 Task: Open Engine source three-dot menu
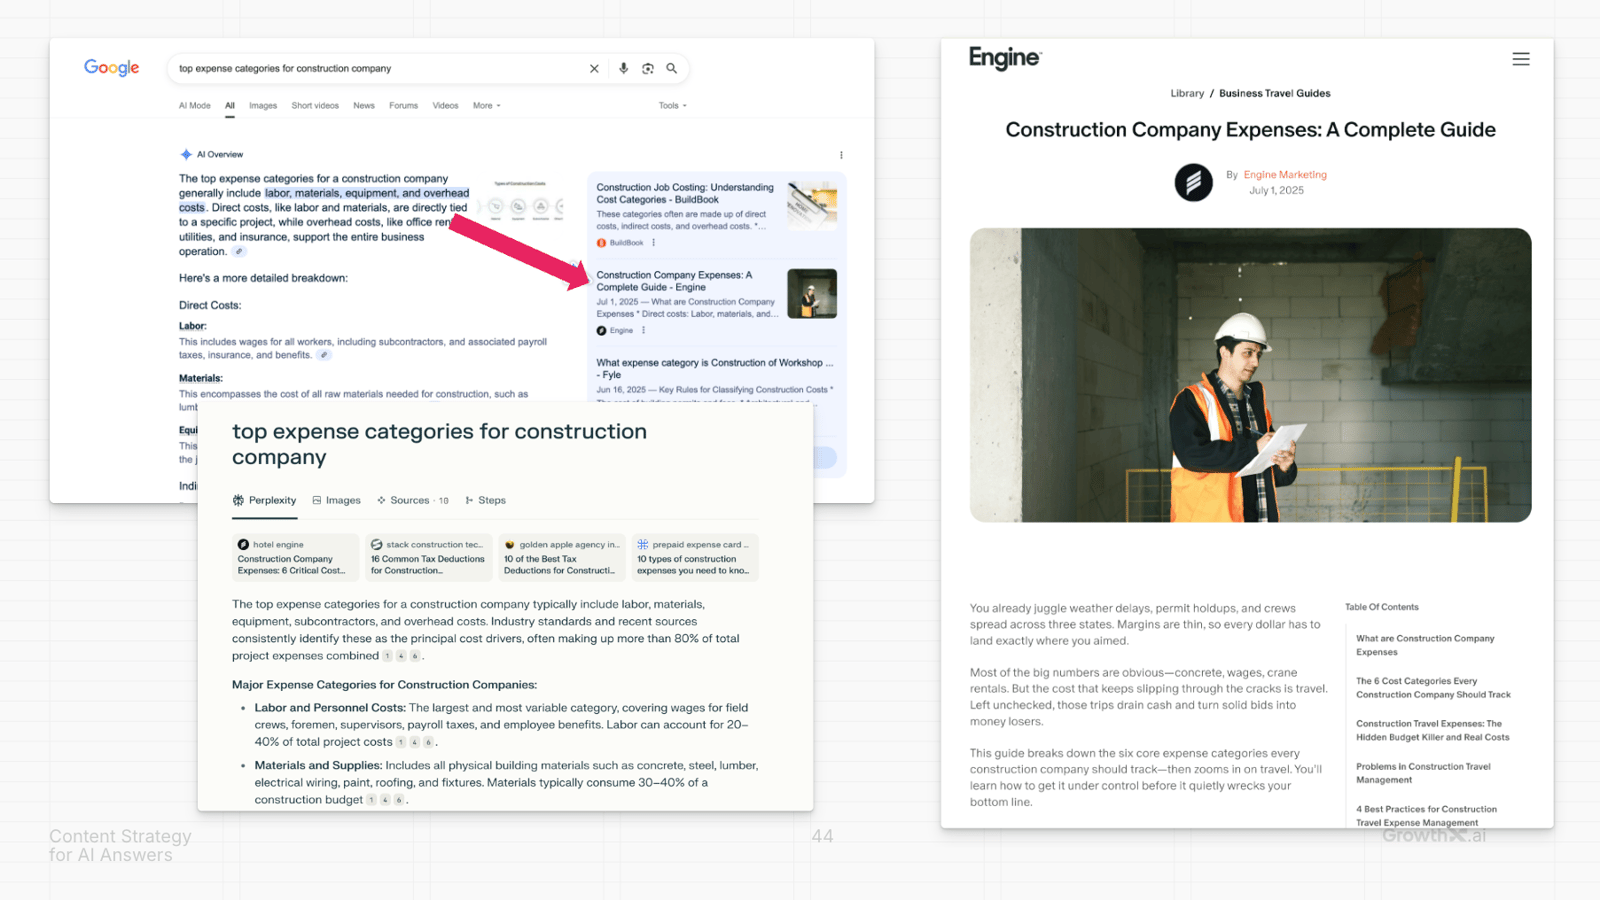point(644,331)
